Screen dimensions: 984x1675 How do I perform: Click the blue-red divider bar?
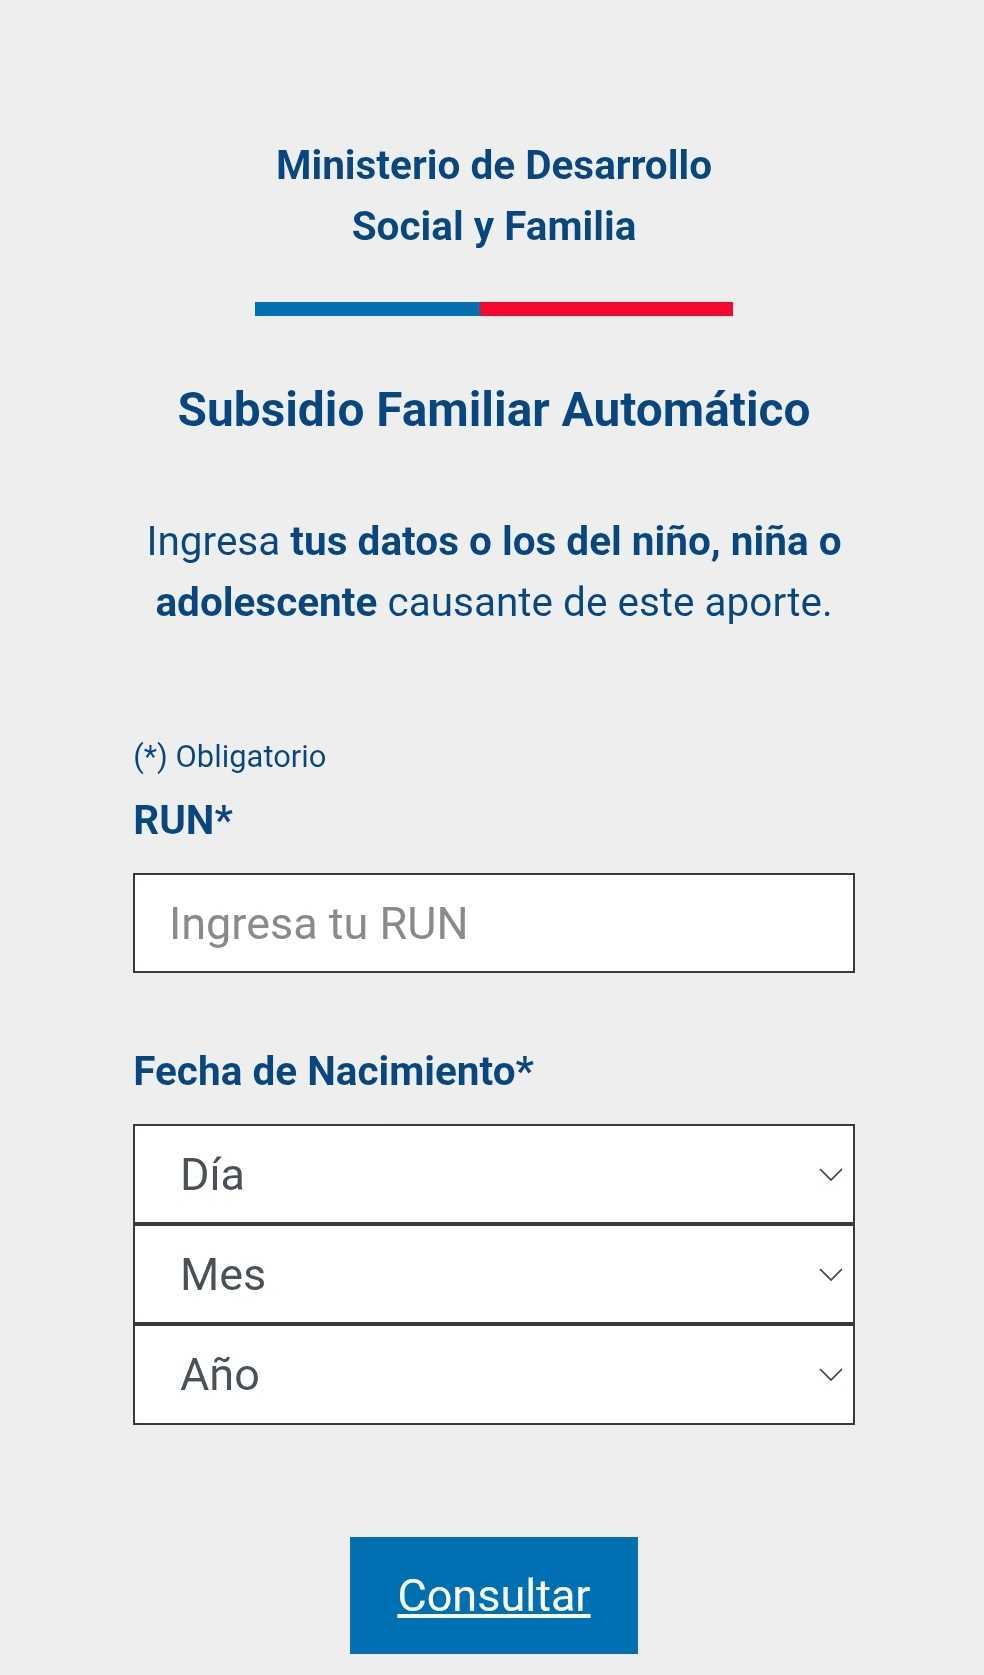click(x=492, y=310)
